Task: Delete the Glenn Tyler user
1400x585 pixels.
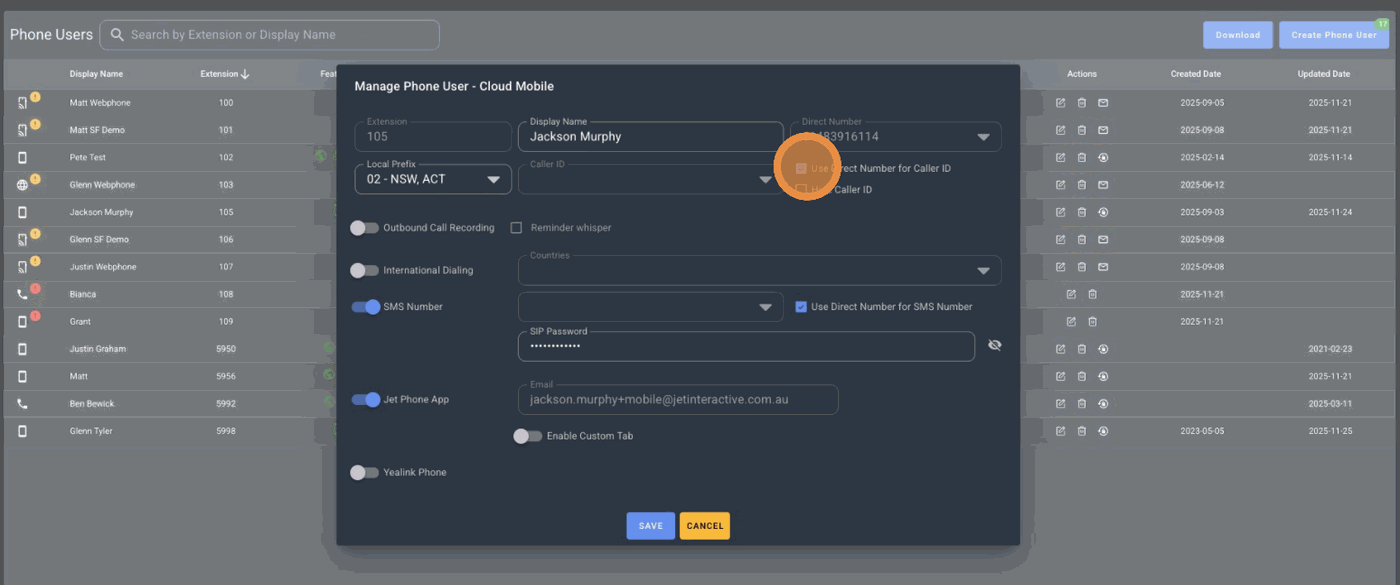Action: [x=1082, y=431]
